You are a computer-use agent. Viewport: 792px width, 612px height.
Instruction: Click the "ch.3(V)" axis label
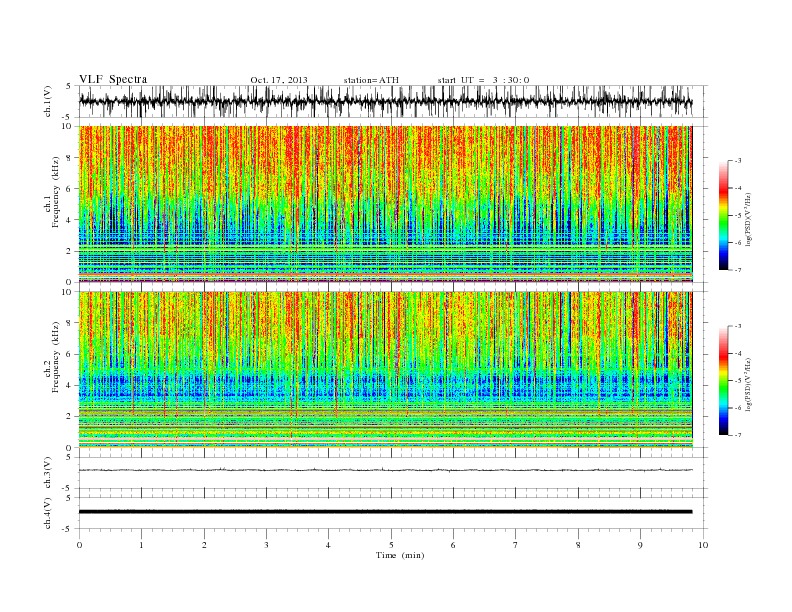[x=47, y=473]
